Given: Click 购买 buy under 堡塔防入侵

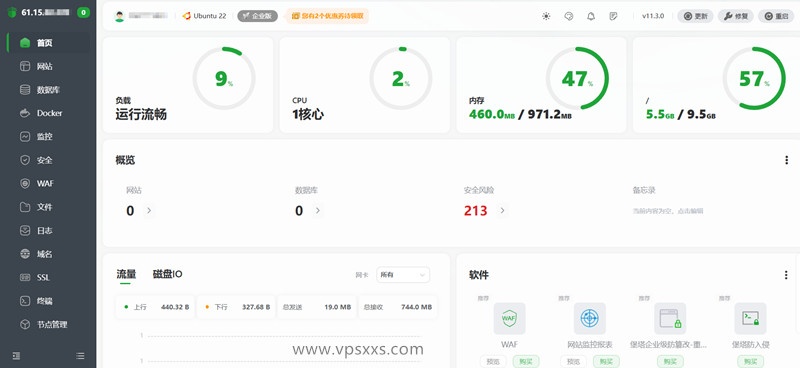Looking at the screenshot, I should click(x=750, y=362).
